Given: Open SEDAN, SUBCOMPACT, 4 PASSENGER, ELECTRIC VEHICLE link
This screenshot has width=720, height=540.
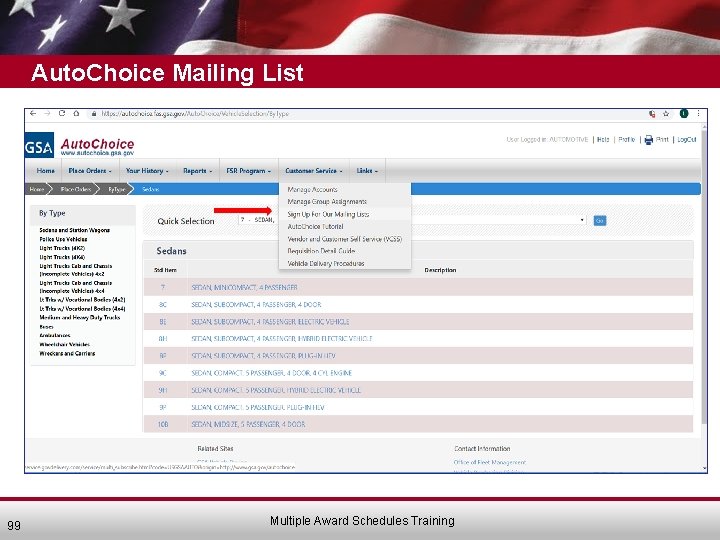Looking at the screenshot, I should (x=270, y=322).
